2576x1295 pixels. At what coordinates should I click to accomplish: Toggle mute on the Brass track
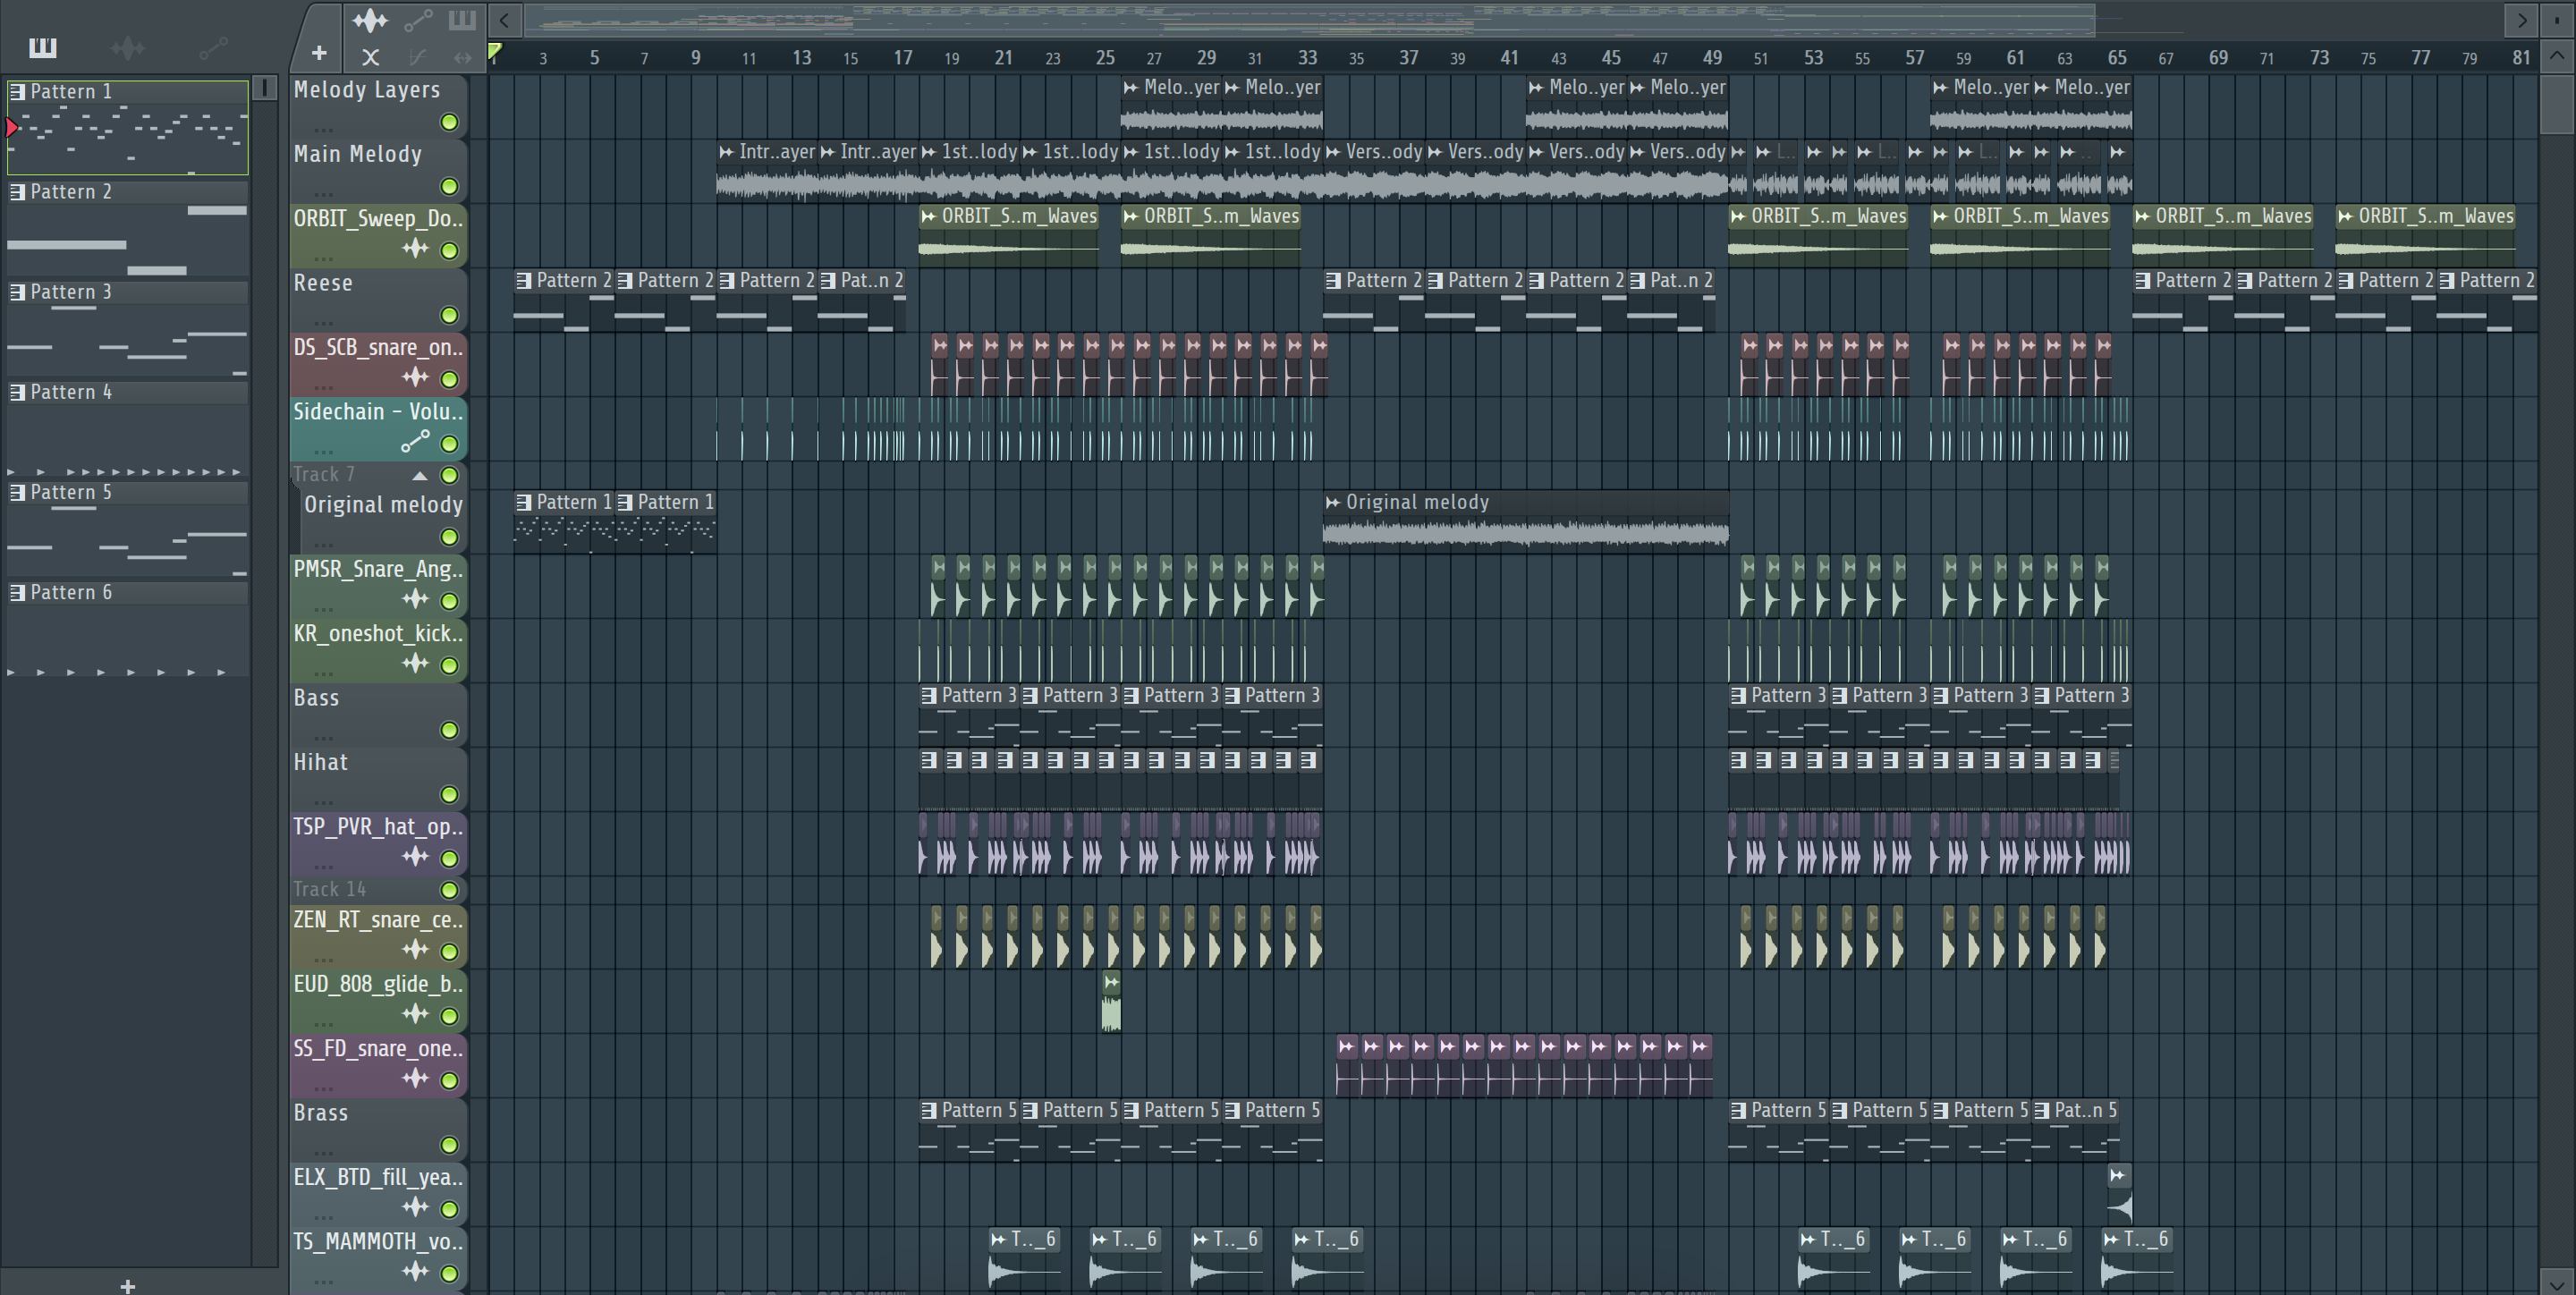(450, 1145)
